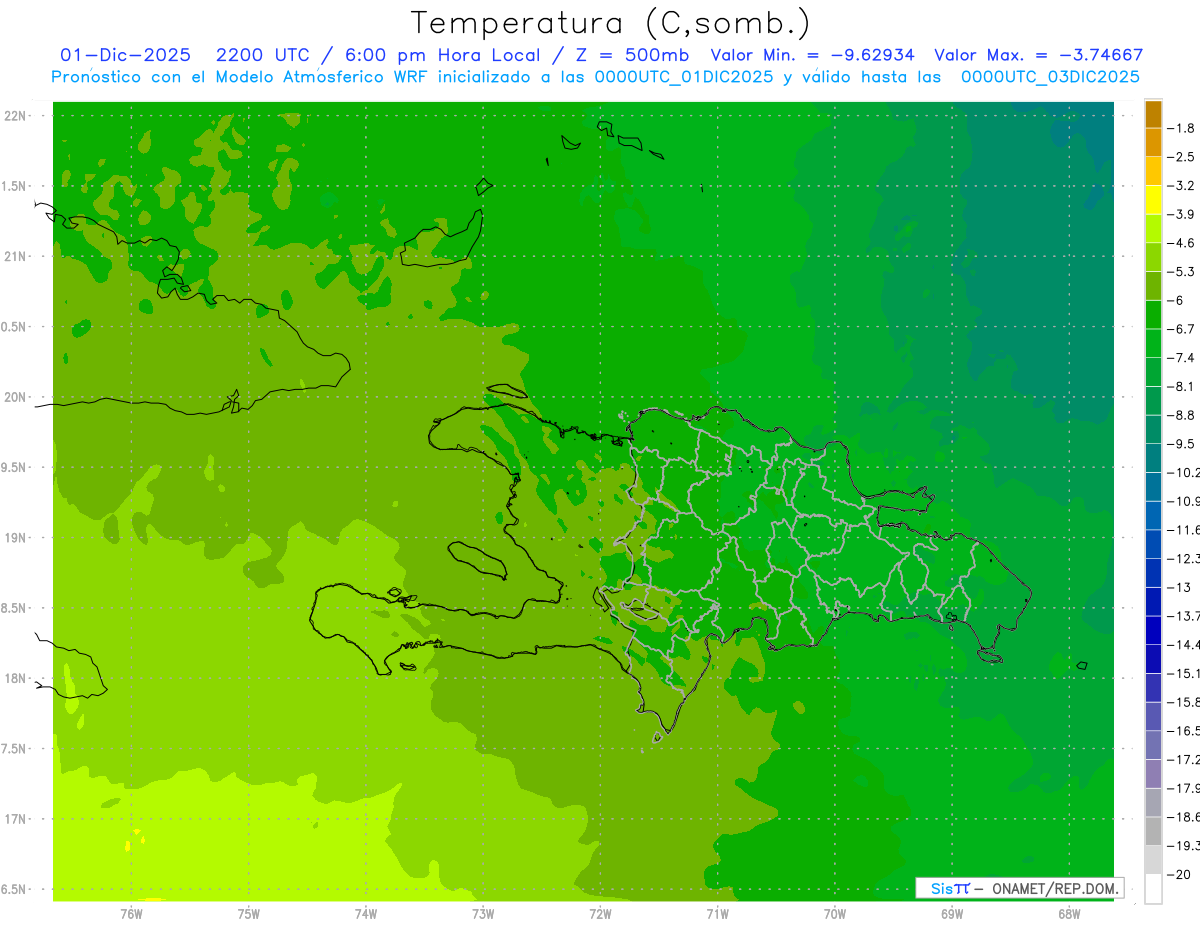
Task: Click the '-1.8' legend value
Action: 1181,128
